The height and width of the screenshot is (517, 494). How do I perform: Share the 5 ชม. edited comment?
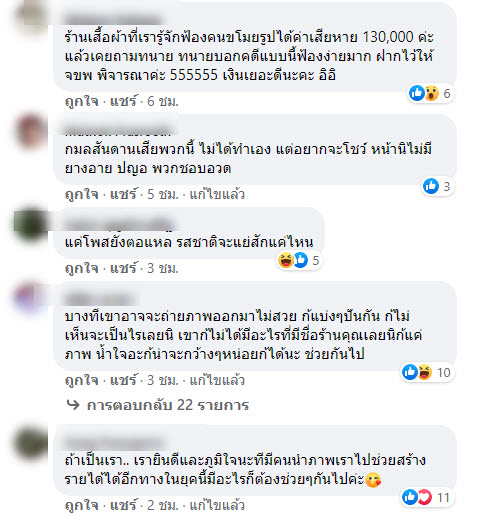[123, 194]
